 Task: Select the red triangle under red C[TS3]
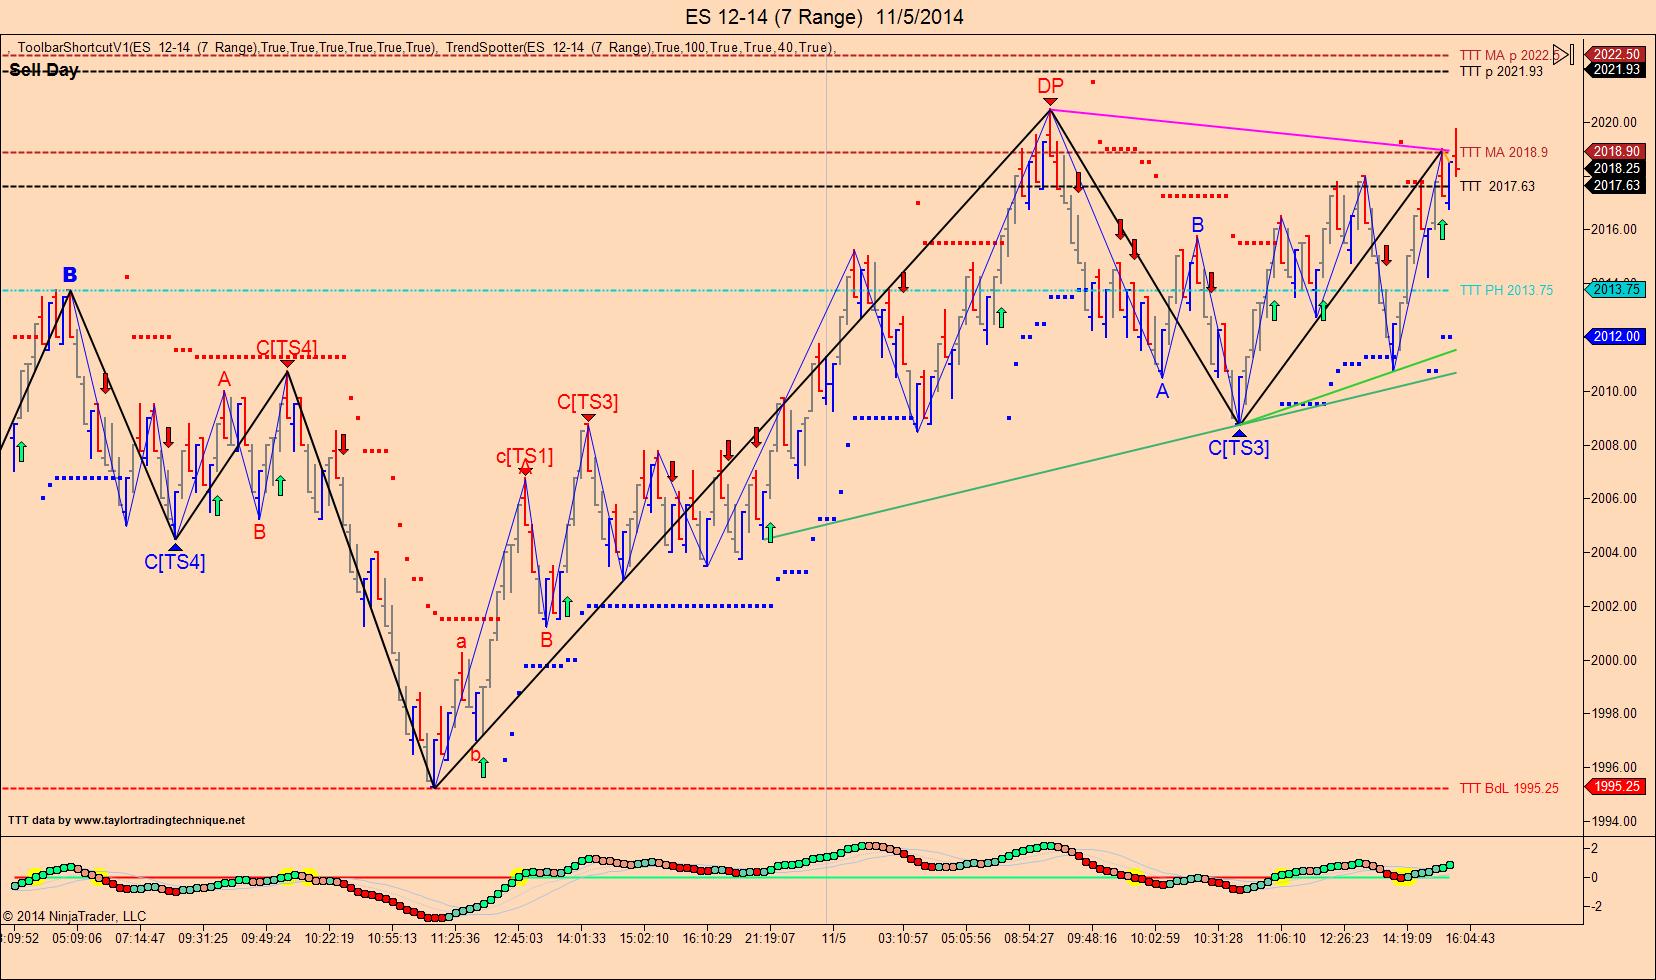point(588,418)
